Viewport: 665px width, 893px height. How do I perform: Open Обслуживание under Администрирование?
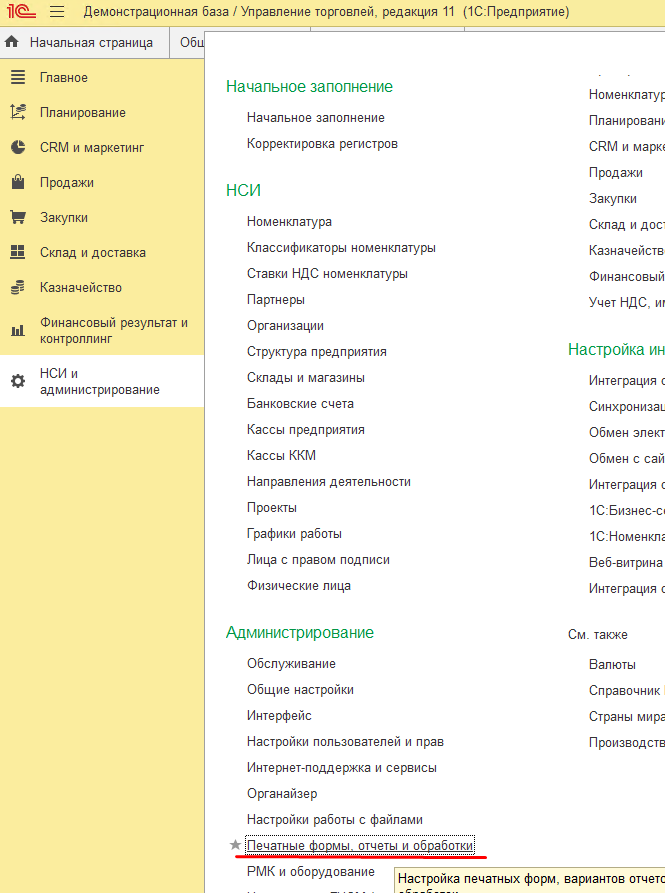291,664
